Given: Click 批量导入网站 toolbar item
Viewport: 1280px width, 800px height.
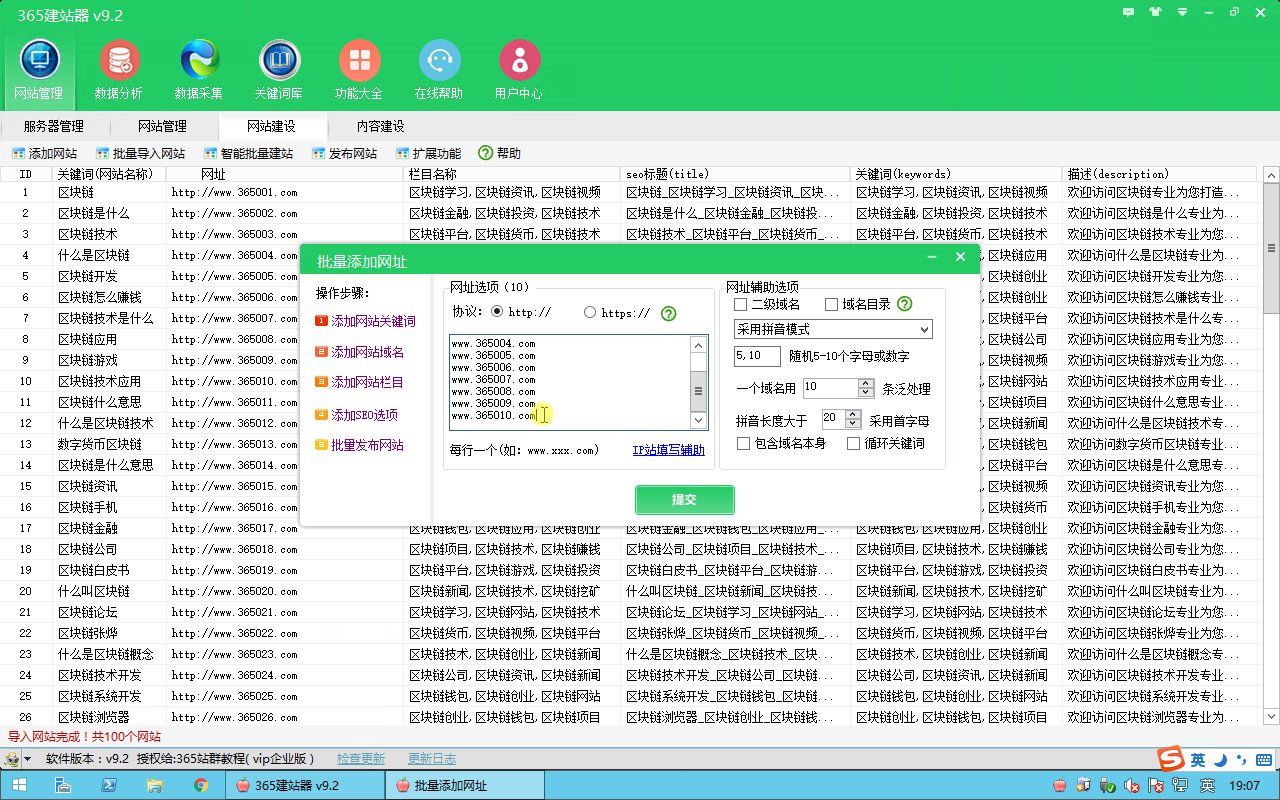Looking at the screenshot, I should coord(141,153).
